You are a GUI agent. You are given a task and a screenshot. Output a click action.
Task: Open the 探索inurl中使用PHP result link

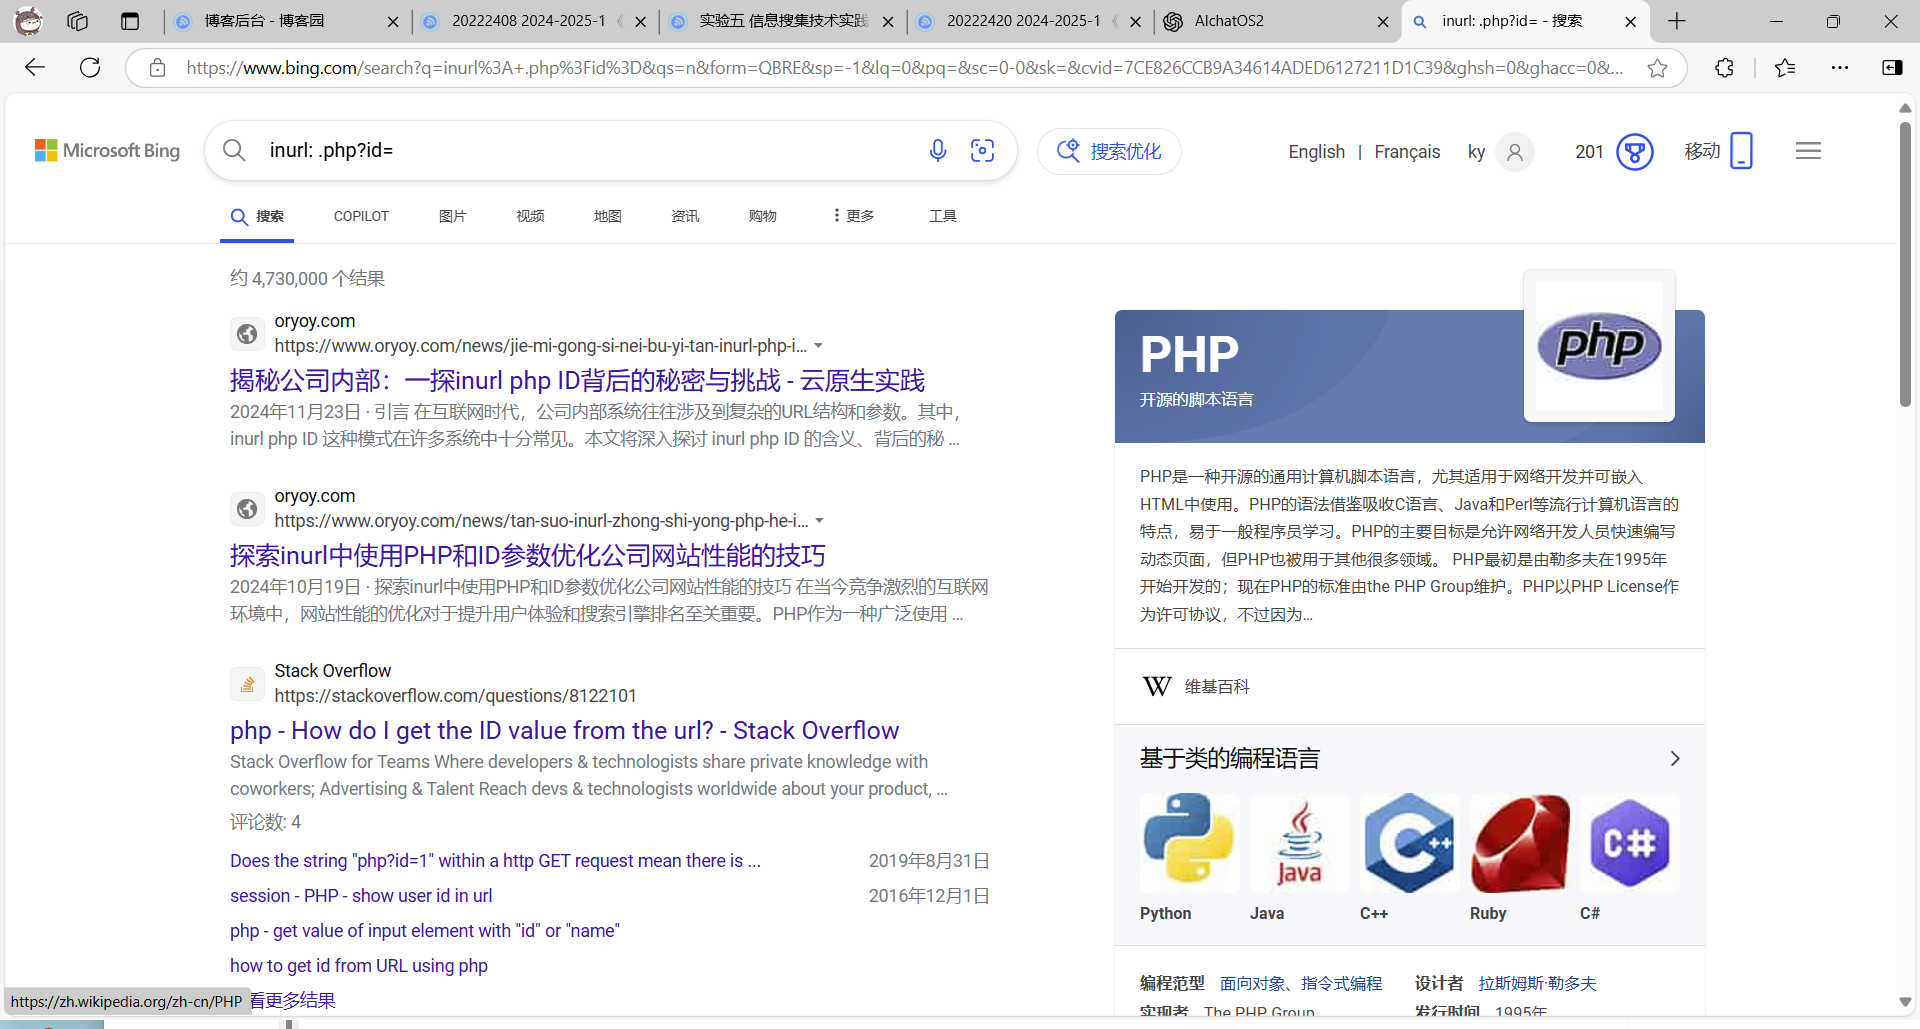tap(528, 556)
